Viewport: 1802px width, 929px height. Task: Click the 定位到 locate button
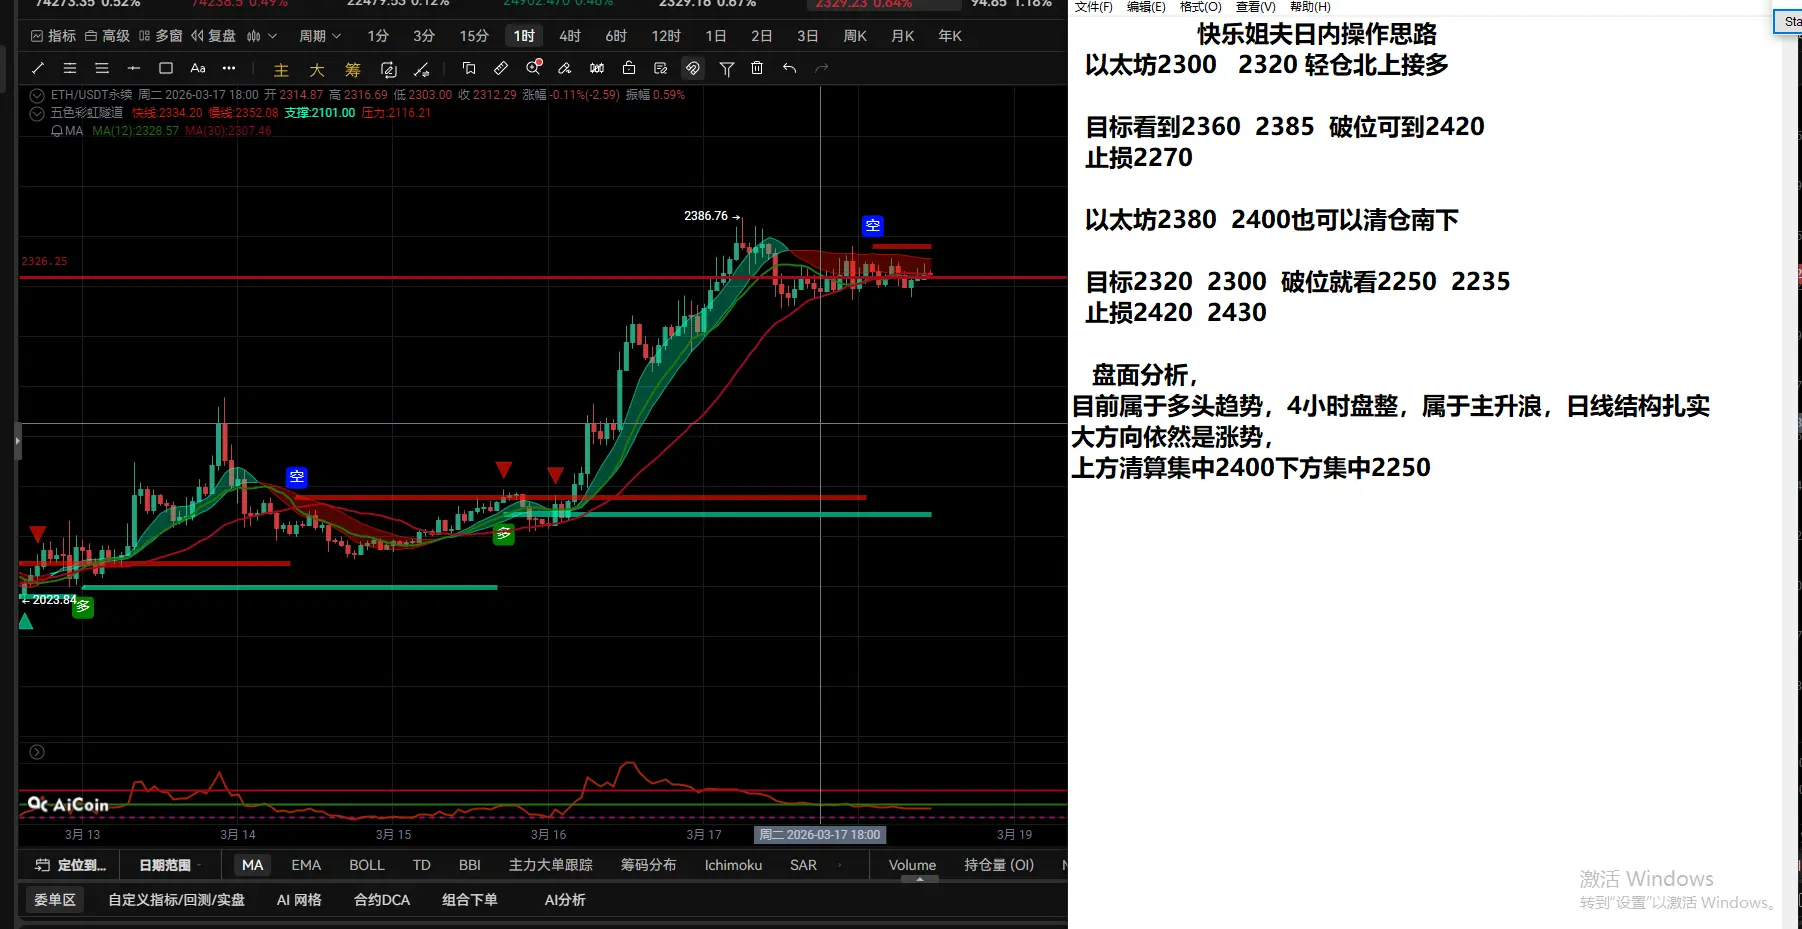[70, 865]
